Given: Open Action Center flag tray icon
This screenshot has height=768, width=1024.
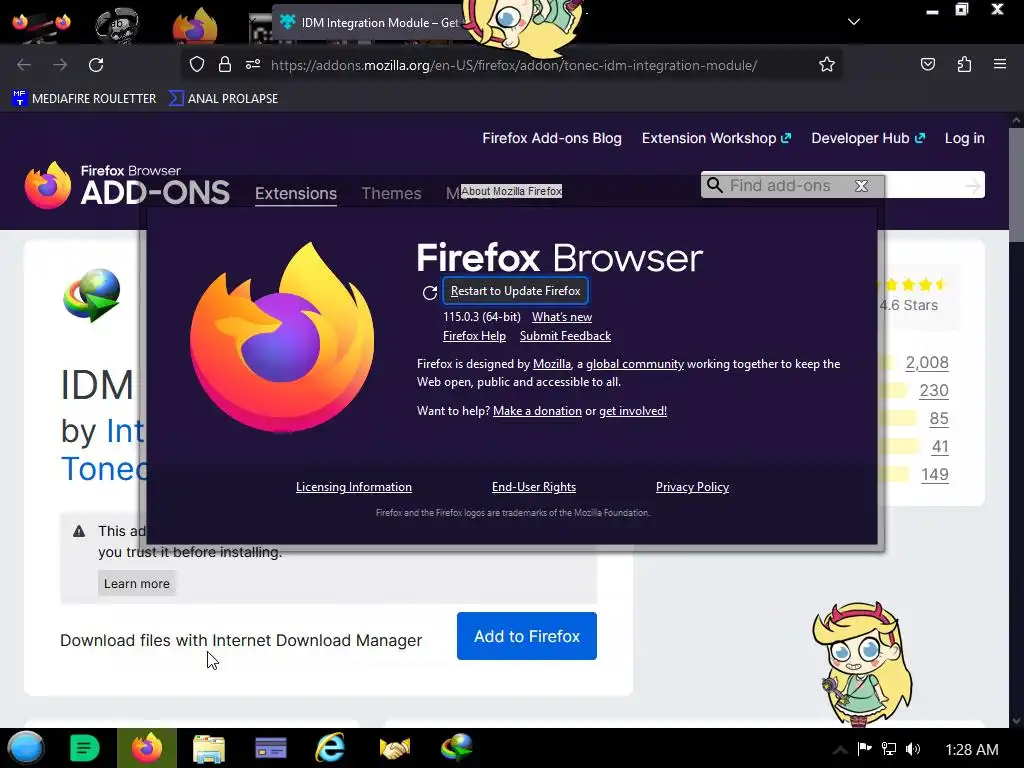Looking at the screenshot, I should (x=865, y=748).
